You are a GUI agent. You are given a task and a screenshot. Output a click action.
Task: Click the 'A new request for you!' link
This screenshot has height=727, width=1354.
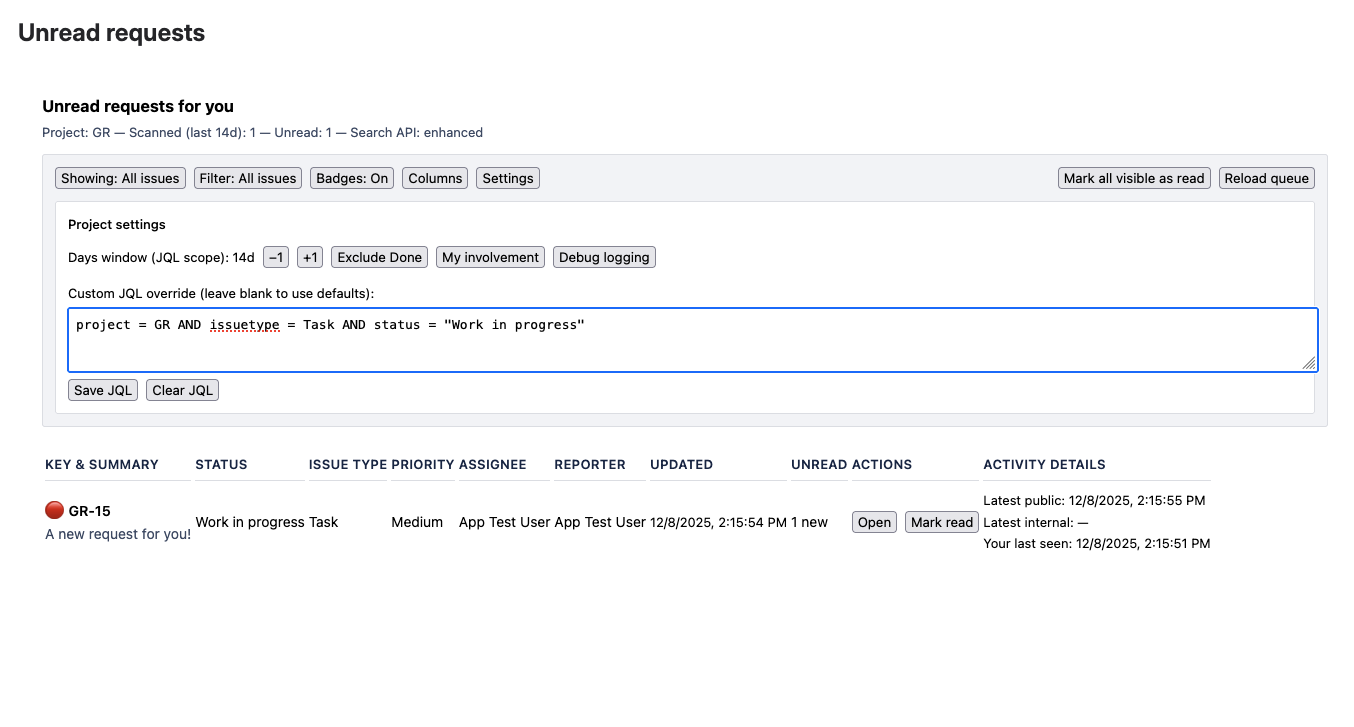(x=117, y=534)
